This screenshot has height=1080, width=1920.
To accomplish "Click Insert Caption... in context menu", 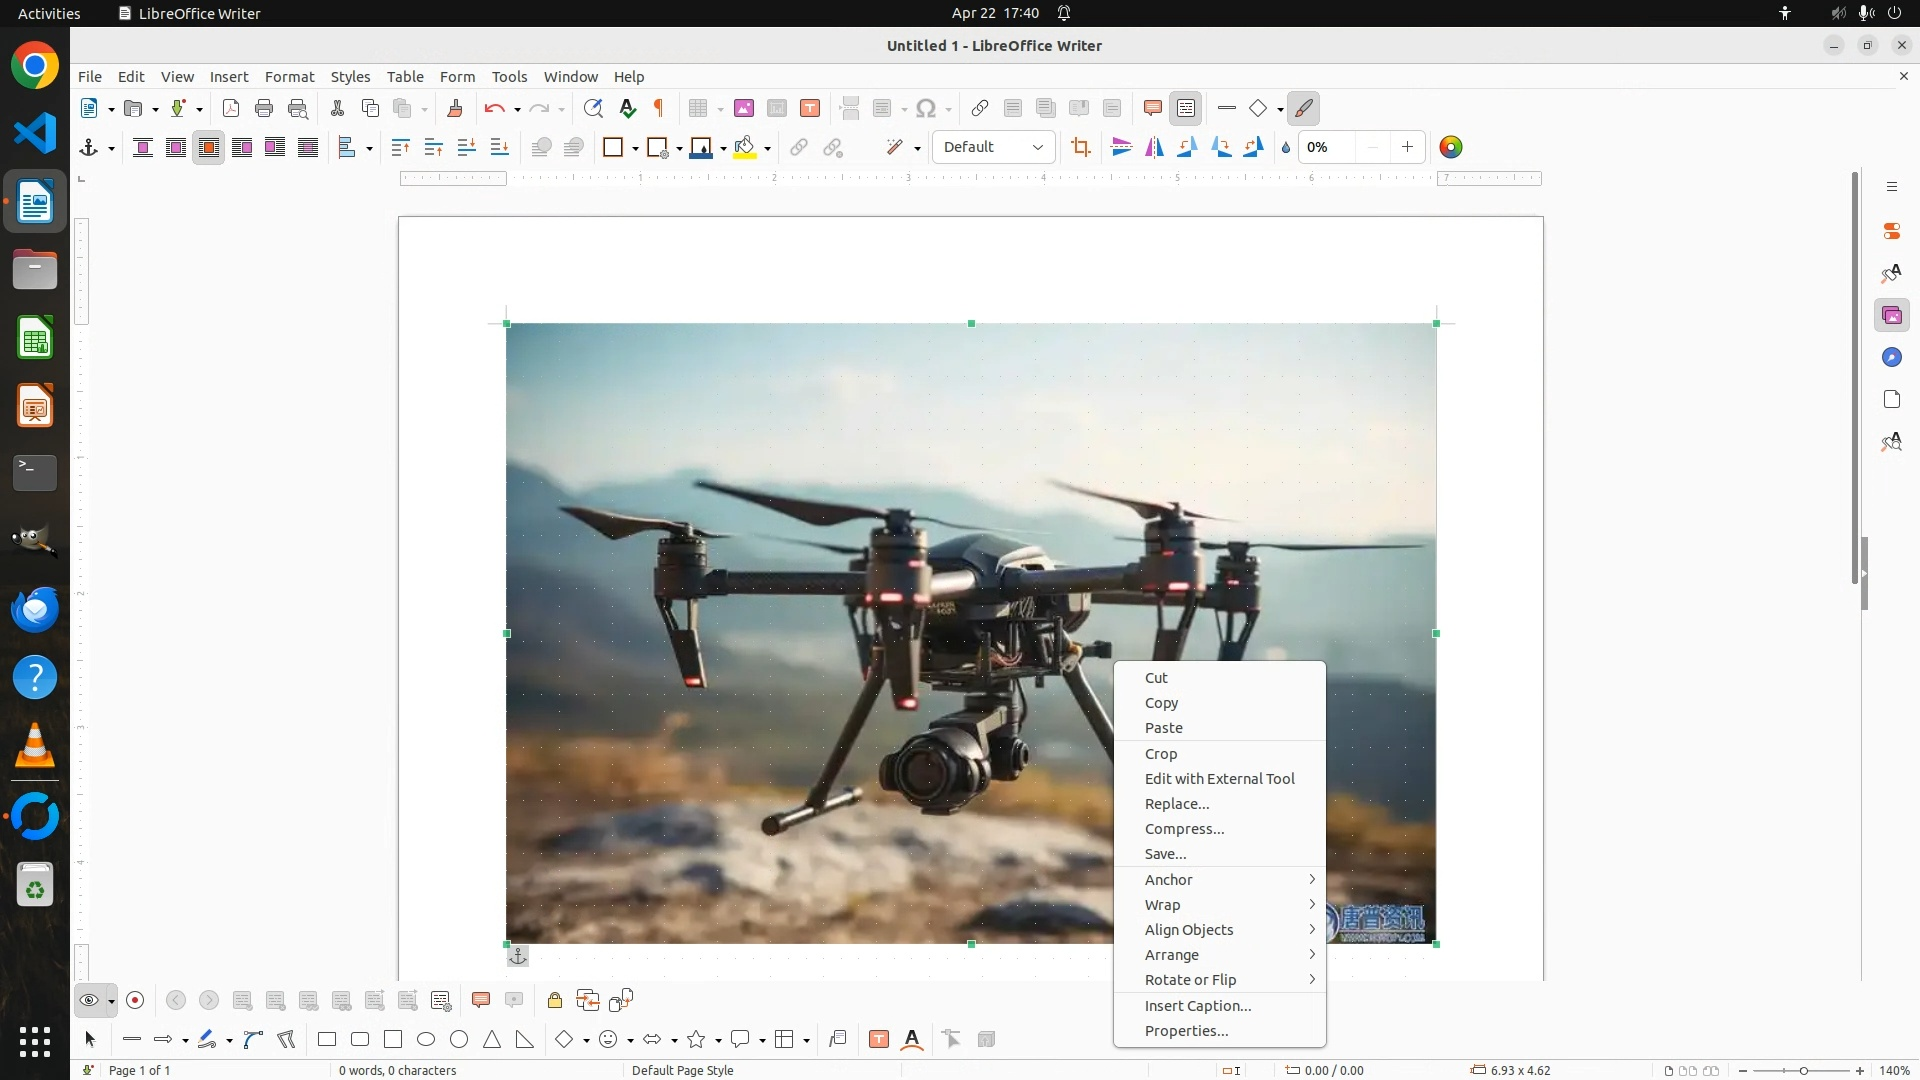I will tap(1197, 1006).
